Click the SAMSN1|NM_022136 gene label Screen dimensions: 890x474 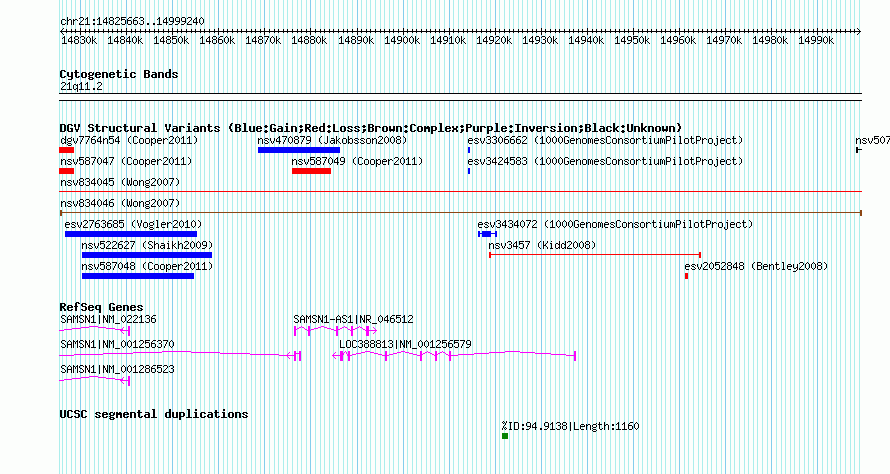(x=108, y=320)
